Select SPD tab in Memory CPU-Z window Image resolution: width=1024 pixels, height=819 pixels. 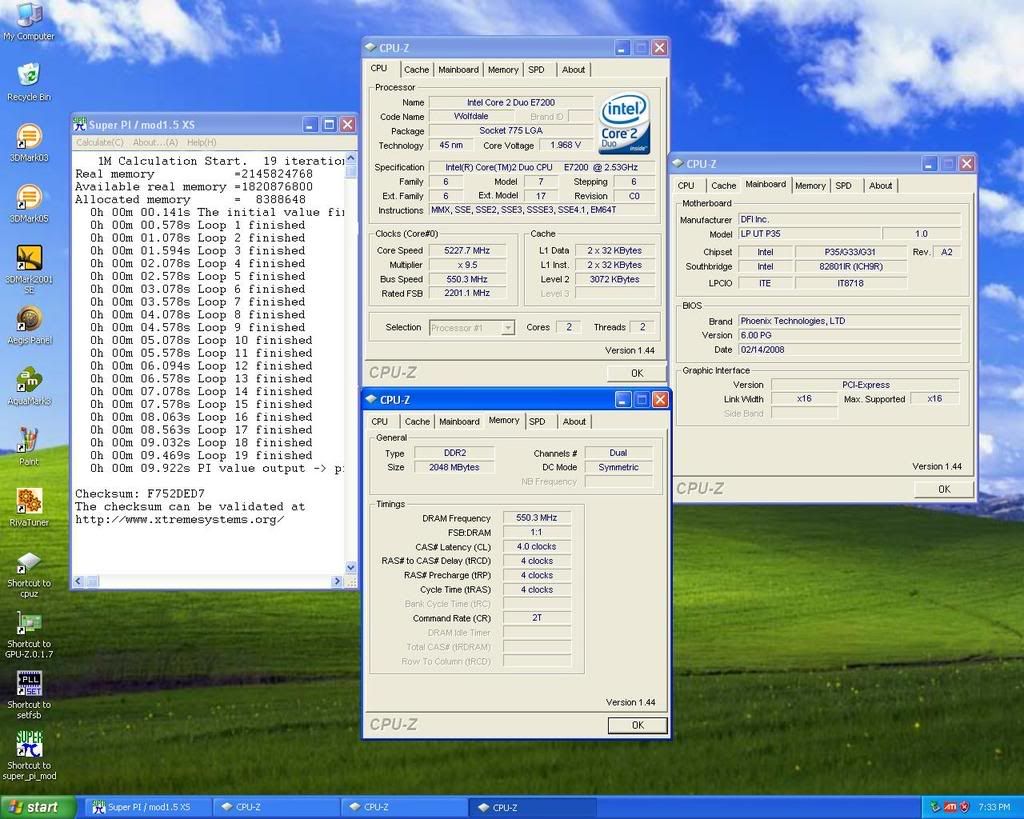click(537, 422)
